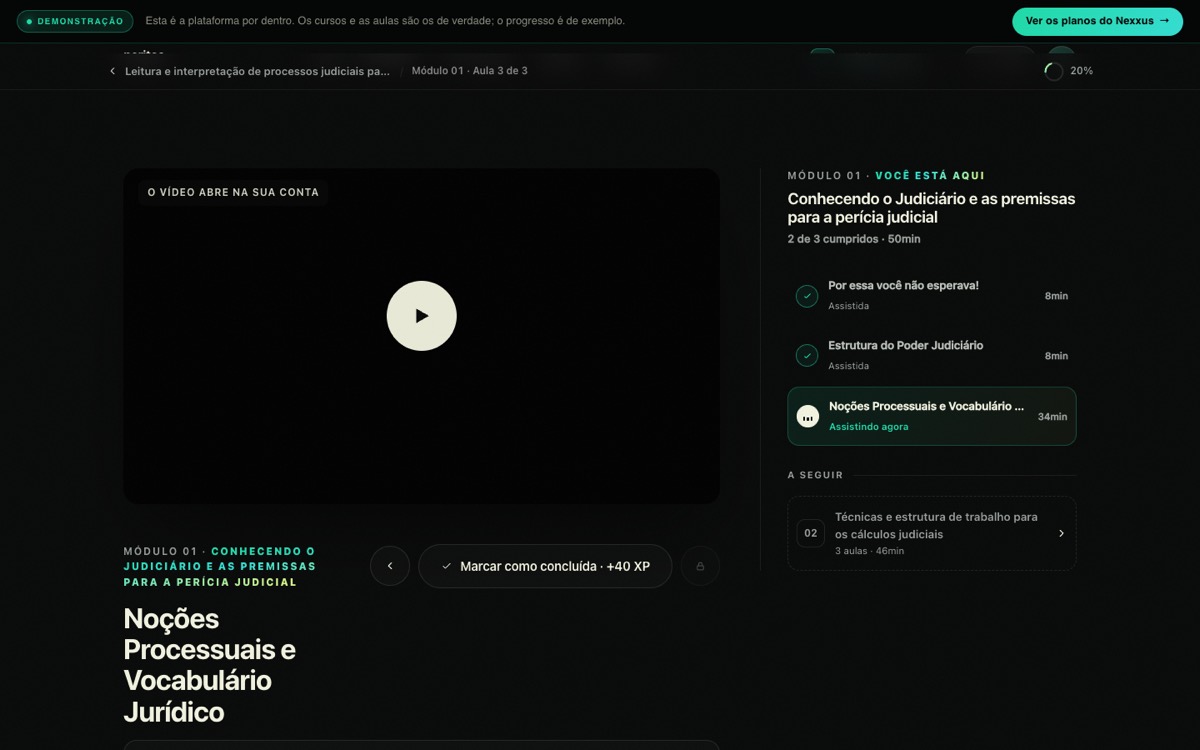The image size is (1200, 750).
Task: Click the now-playing icon of the current lesson
Action: pyautogui.click(x=808, y=416)
